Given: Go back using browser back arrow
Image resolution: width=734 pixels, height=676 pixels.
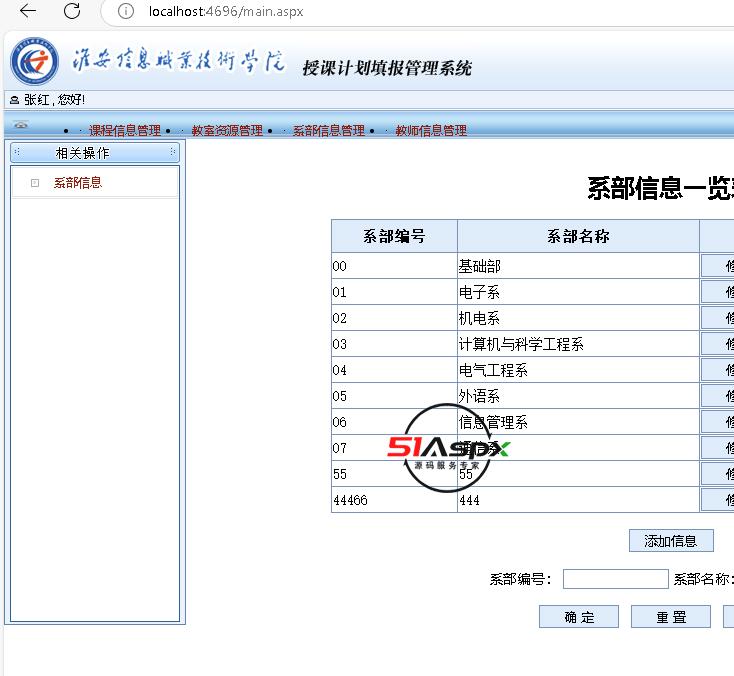Looking at the screenshot, I should point(28,11).
